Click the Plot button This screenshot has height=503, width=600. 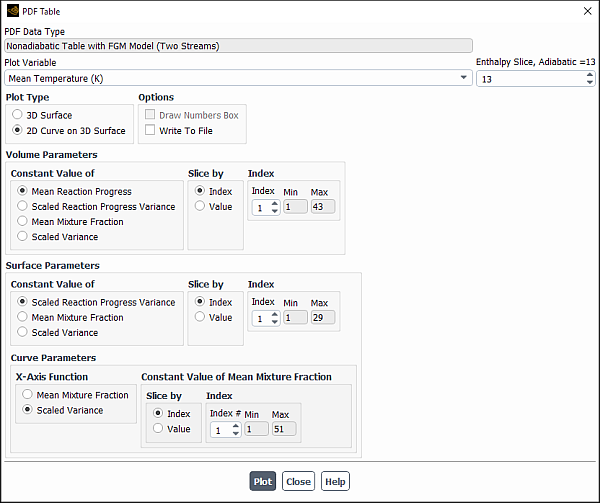tap(263, 481)
